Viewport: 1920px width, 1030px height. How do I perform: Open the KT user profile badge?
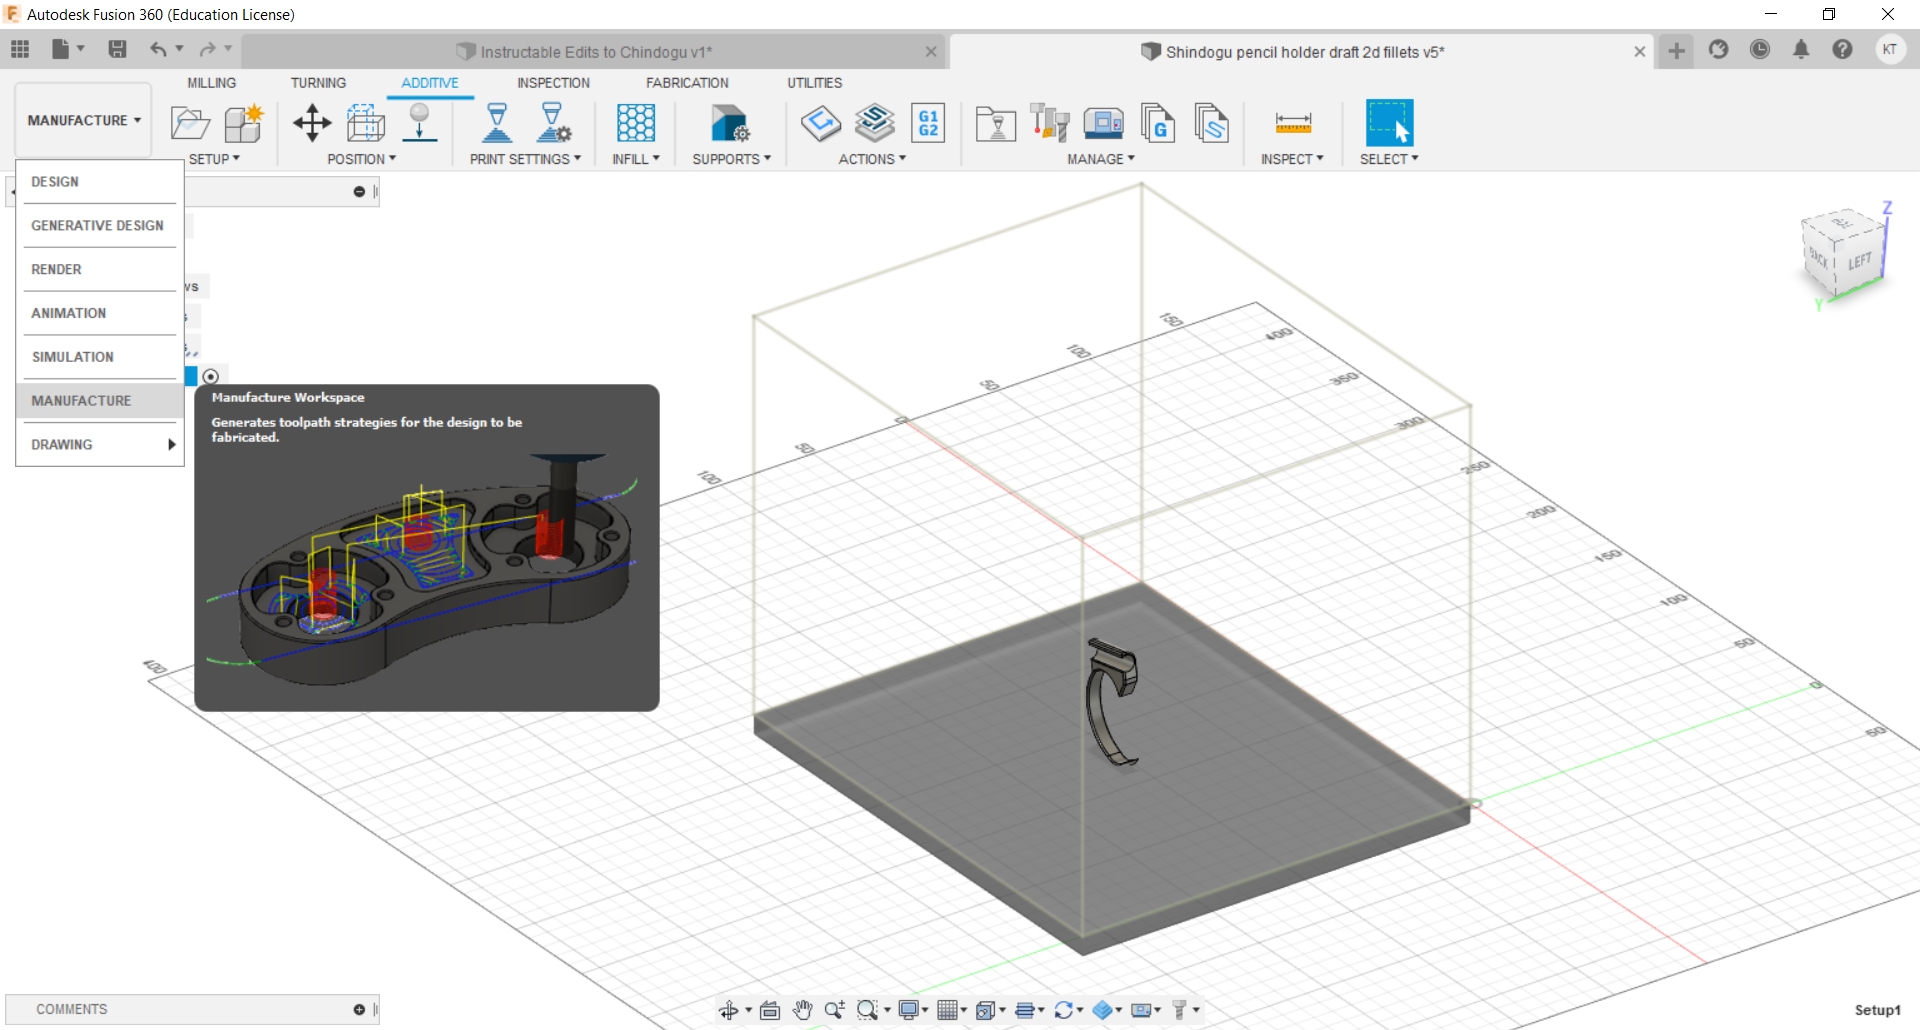pyautogui.click(x=1890, y=50)
